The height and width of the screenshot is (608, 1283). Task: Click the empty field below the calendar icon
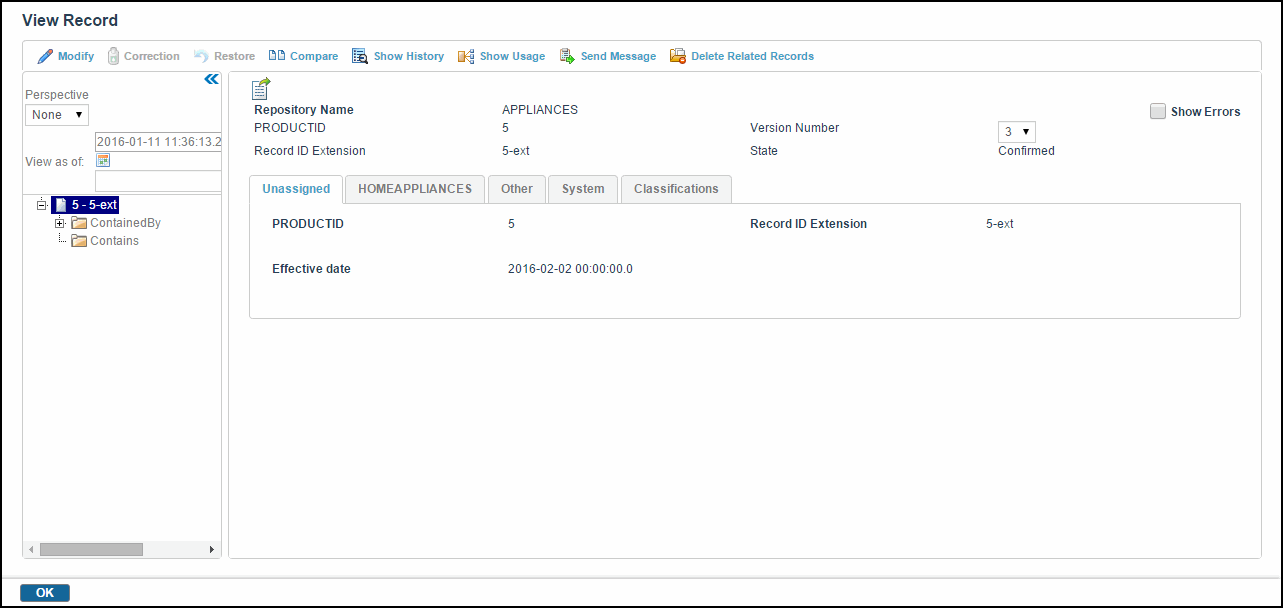click(x=158, y=181)
